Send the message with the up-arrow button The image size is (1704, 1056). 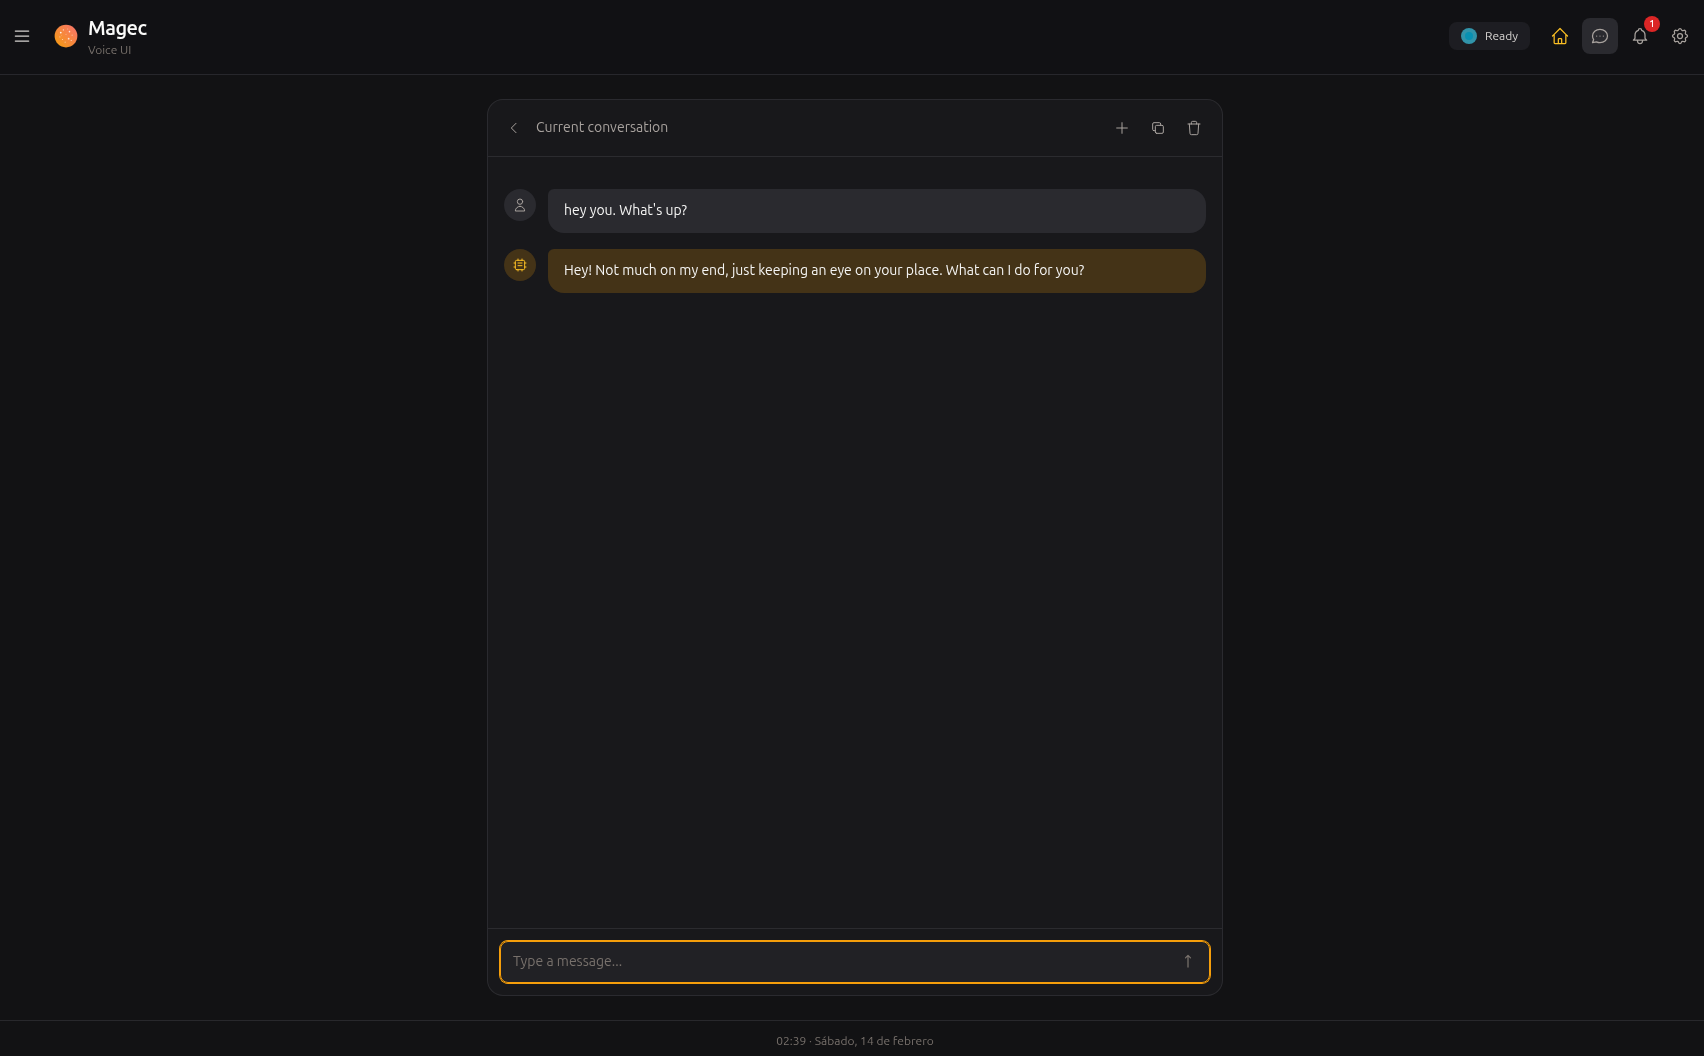pos(1188,961)
